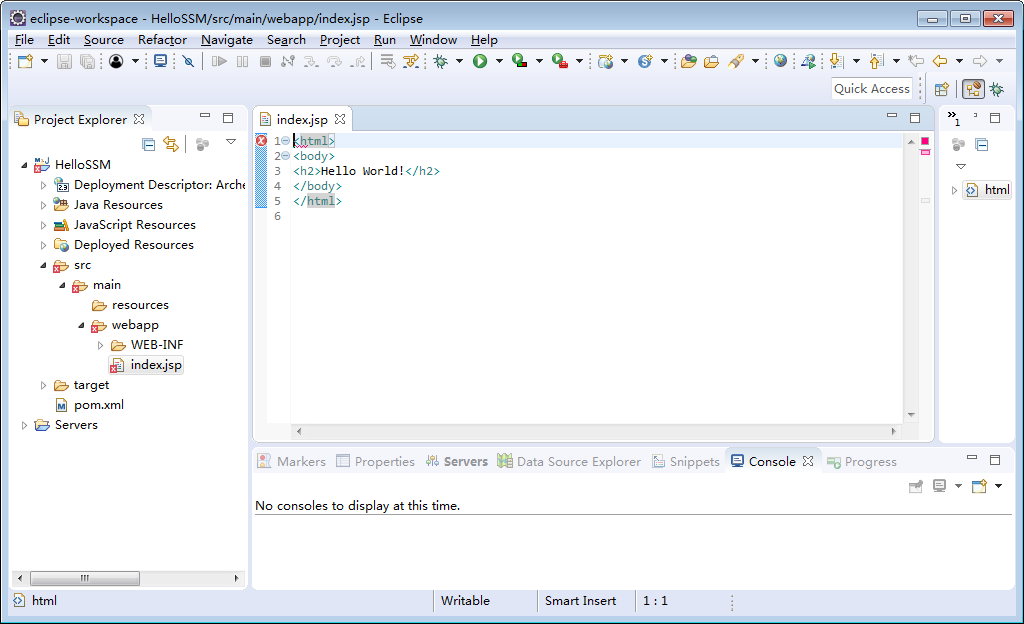The width and height of the screenshot is (1024, 624).
Task: Open the Refactor menu
Action: click(162, 40)
